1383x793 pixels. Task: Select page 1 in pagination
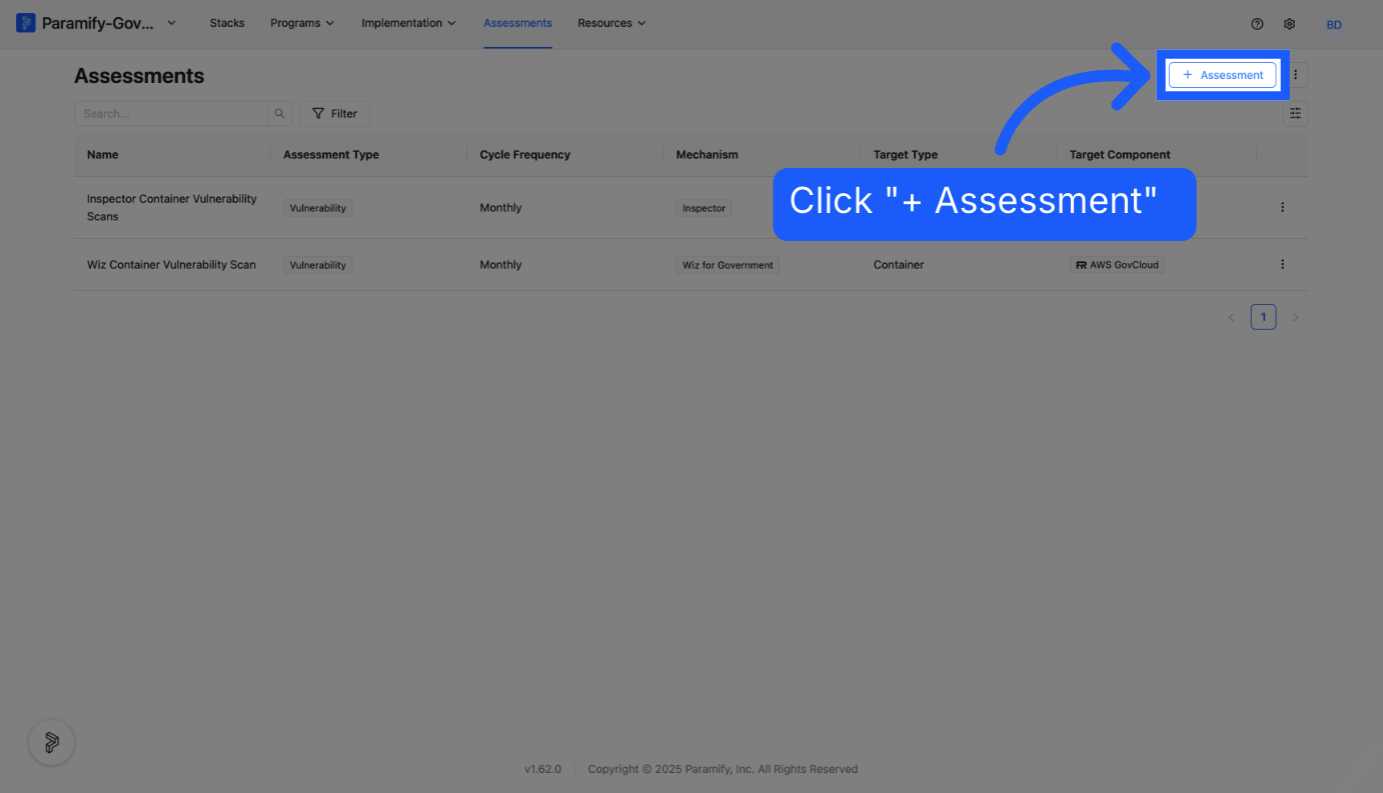[1264, 318]
